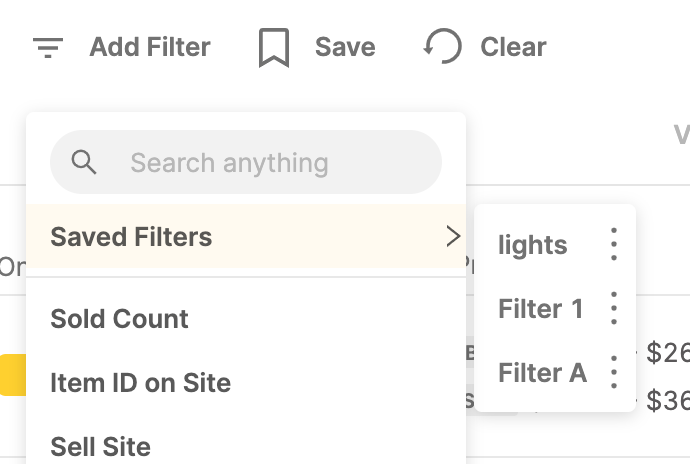Click the Clear text button

pos(513,47)
